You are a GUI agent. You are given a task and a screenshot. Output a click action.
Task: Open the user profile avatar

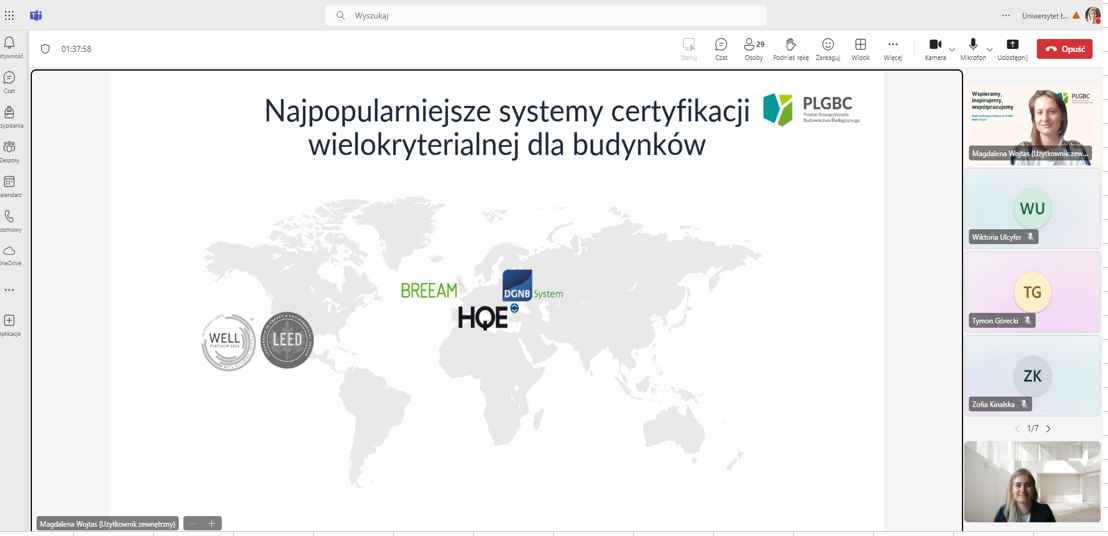(1092, 15)
